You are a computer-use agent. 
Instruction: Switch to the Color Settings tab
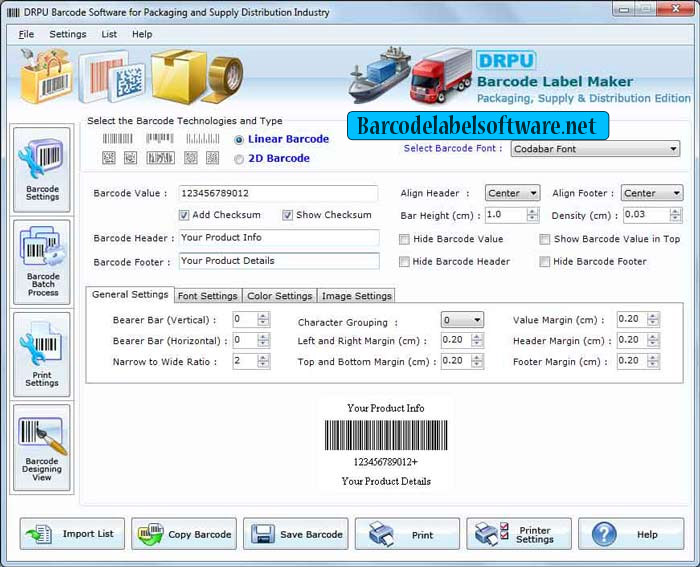[x=279, y=296]
